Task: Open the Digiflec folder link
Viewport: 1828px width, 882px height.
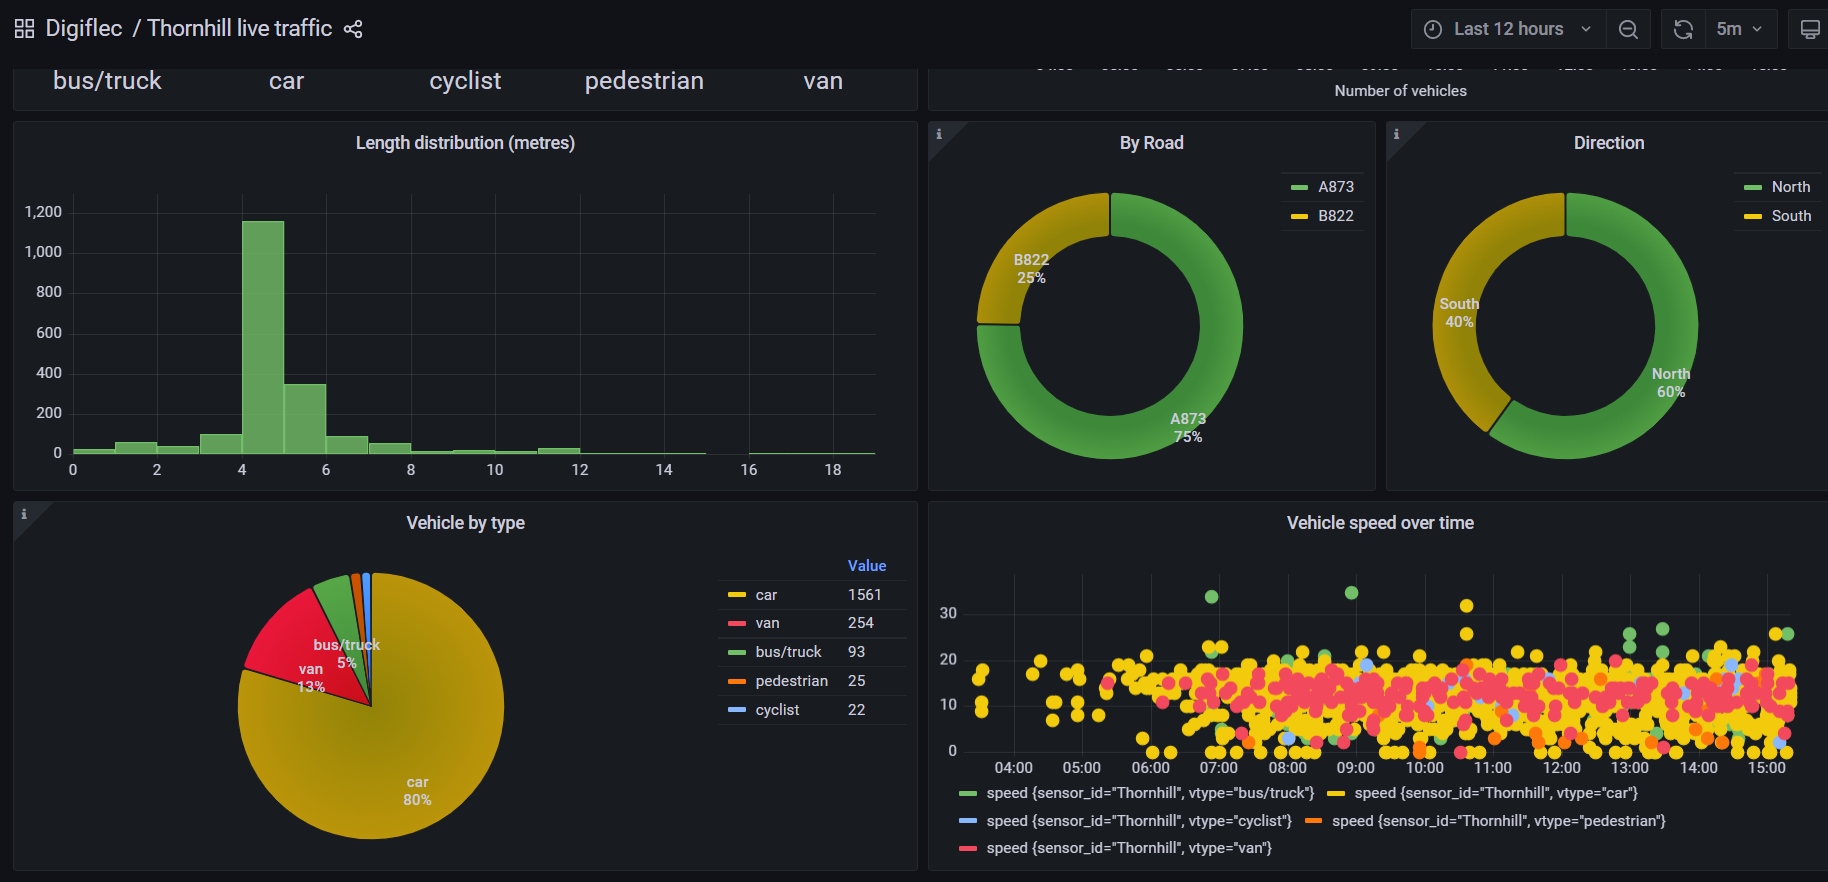Action: pos(84,28)
